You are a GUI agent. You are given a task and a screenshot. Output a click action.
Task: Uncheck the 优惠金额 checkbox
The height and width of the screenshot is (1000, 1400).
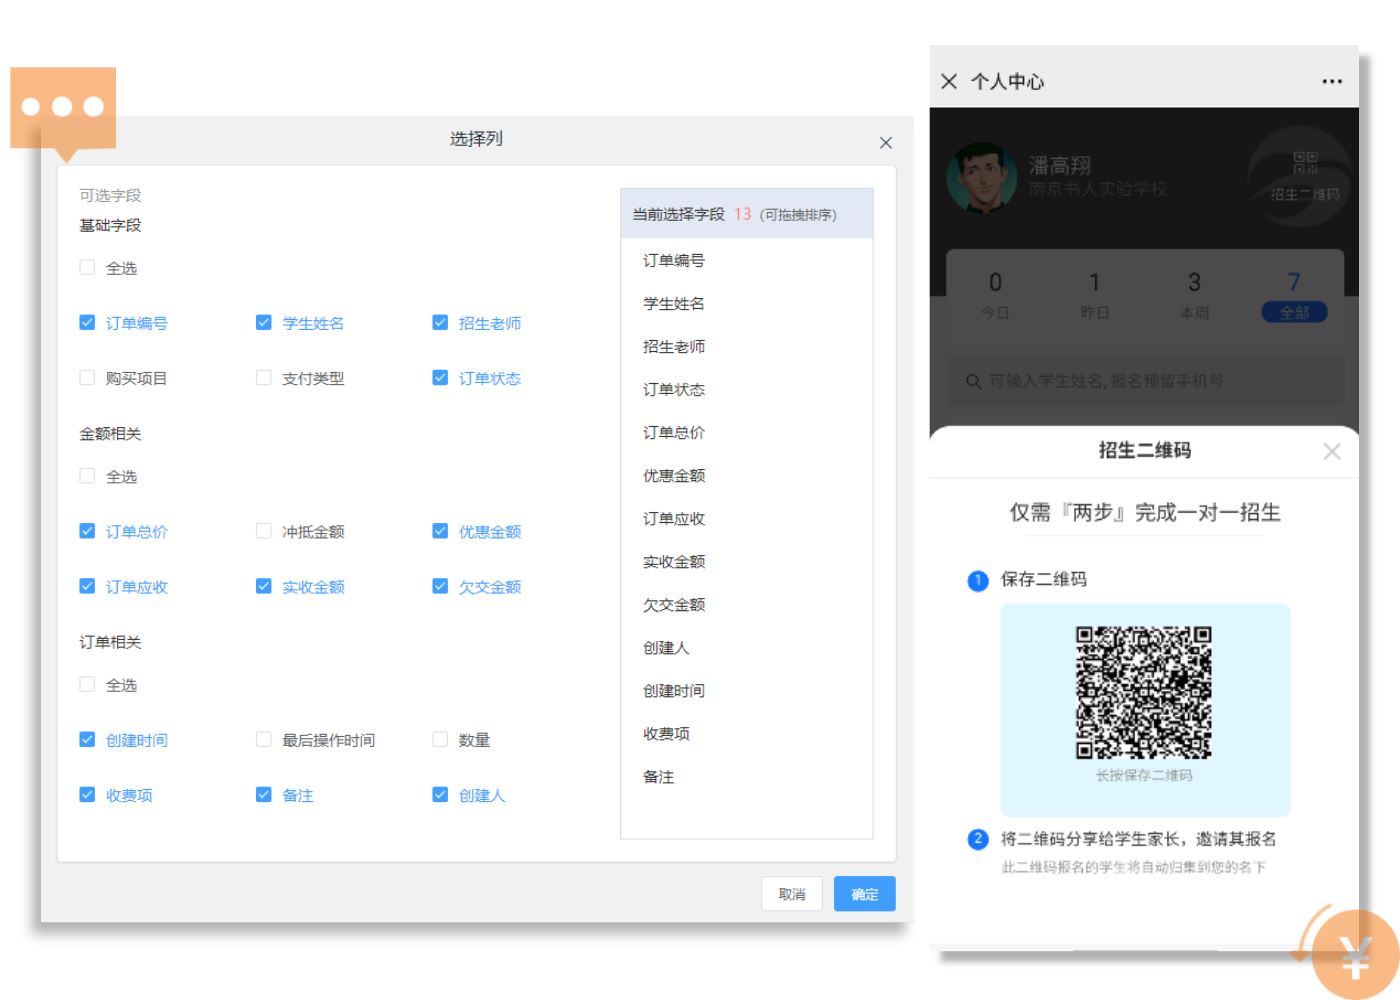(440, 531)
